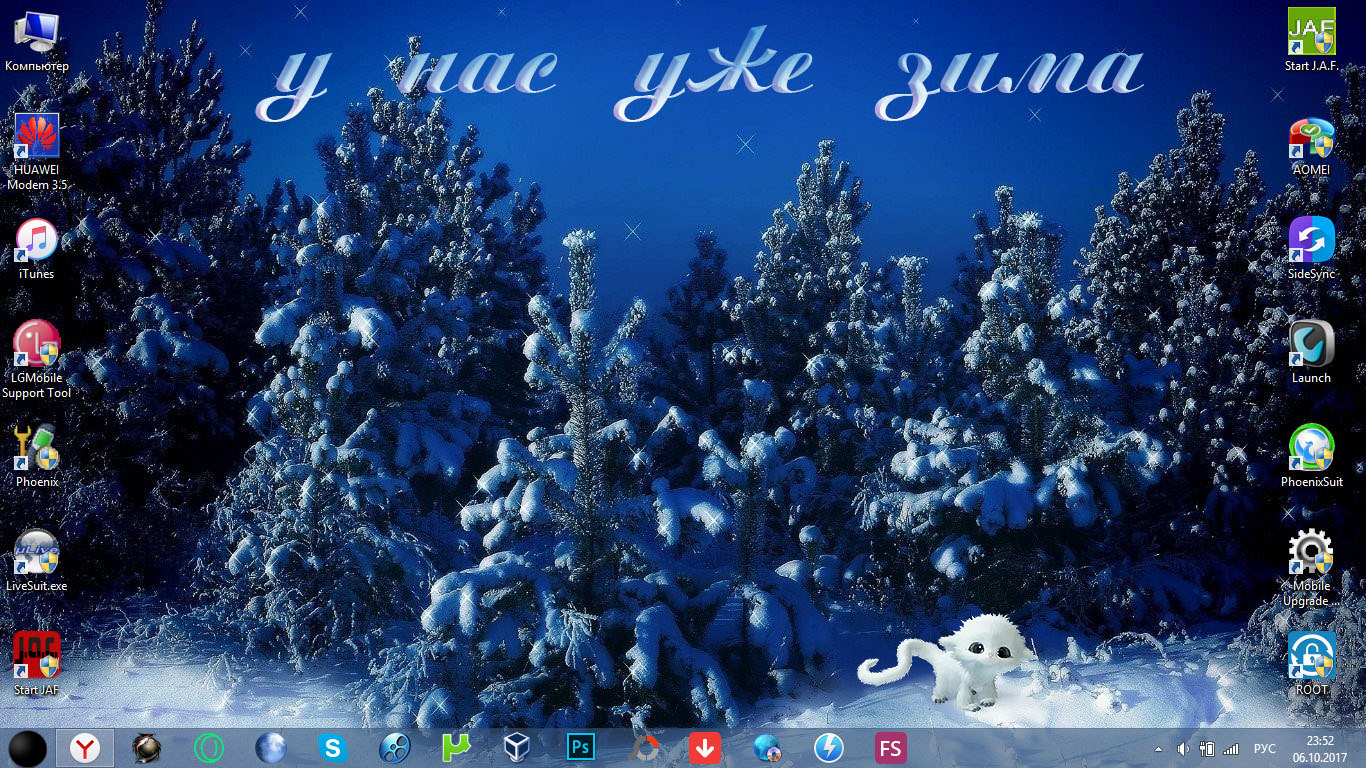Open Skype from the taskbar

[x=332, y=748]
